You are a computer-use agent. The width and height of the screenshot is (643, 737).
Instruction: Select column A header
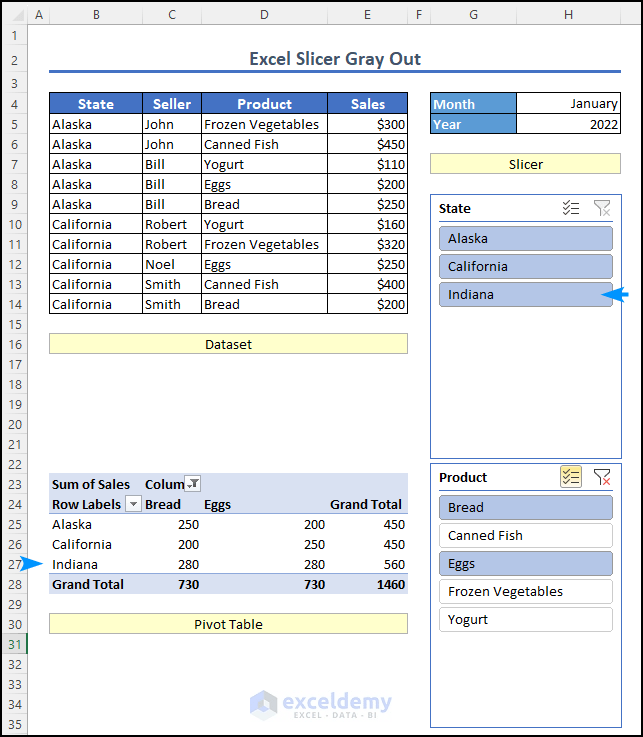coord(39,15)
